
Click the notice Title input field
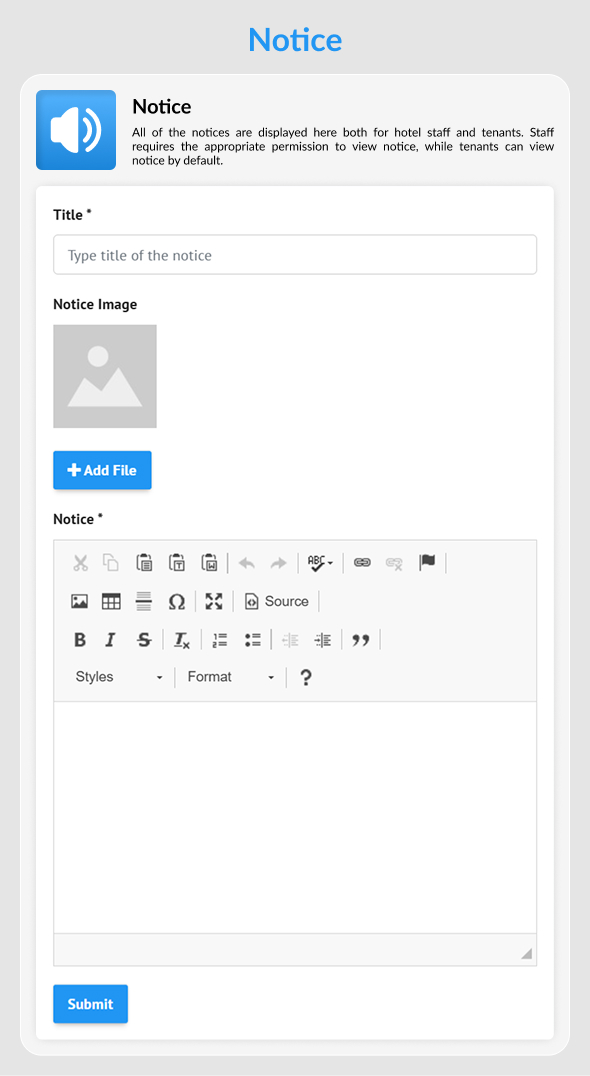295,255
